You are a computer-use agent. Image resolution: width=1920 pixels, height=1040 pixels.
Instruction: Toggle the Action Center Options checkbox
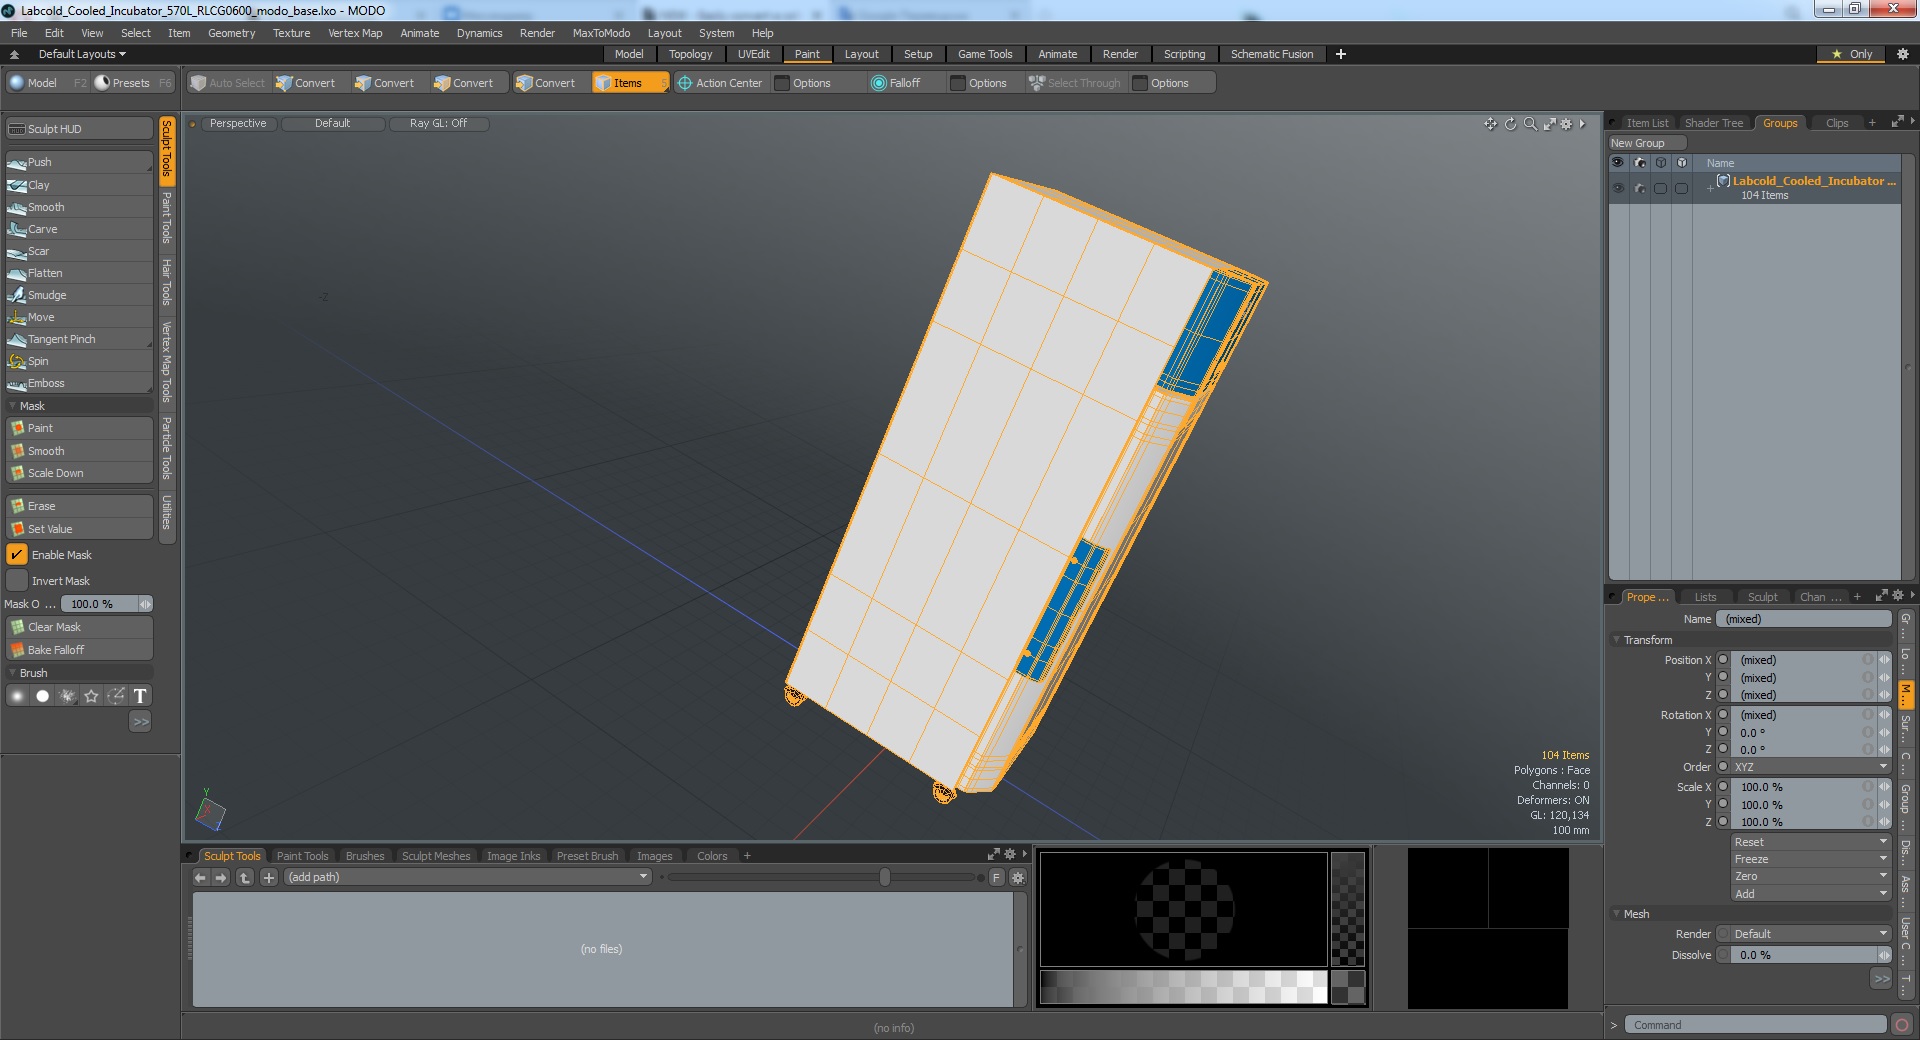point(782,83)
